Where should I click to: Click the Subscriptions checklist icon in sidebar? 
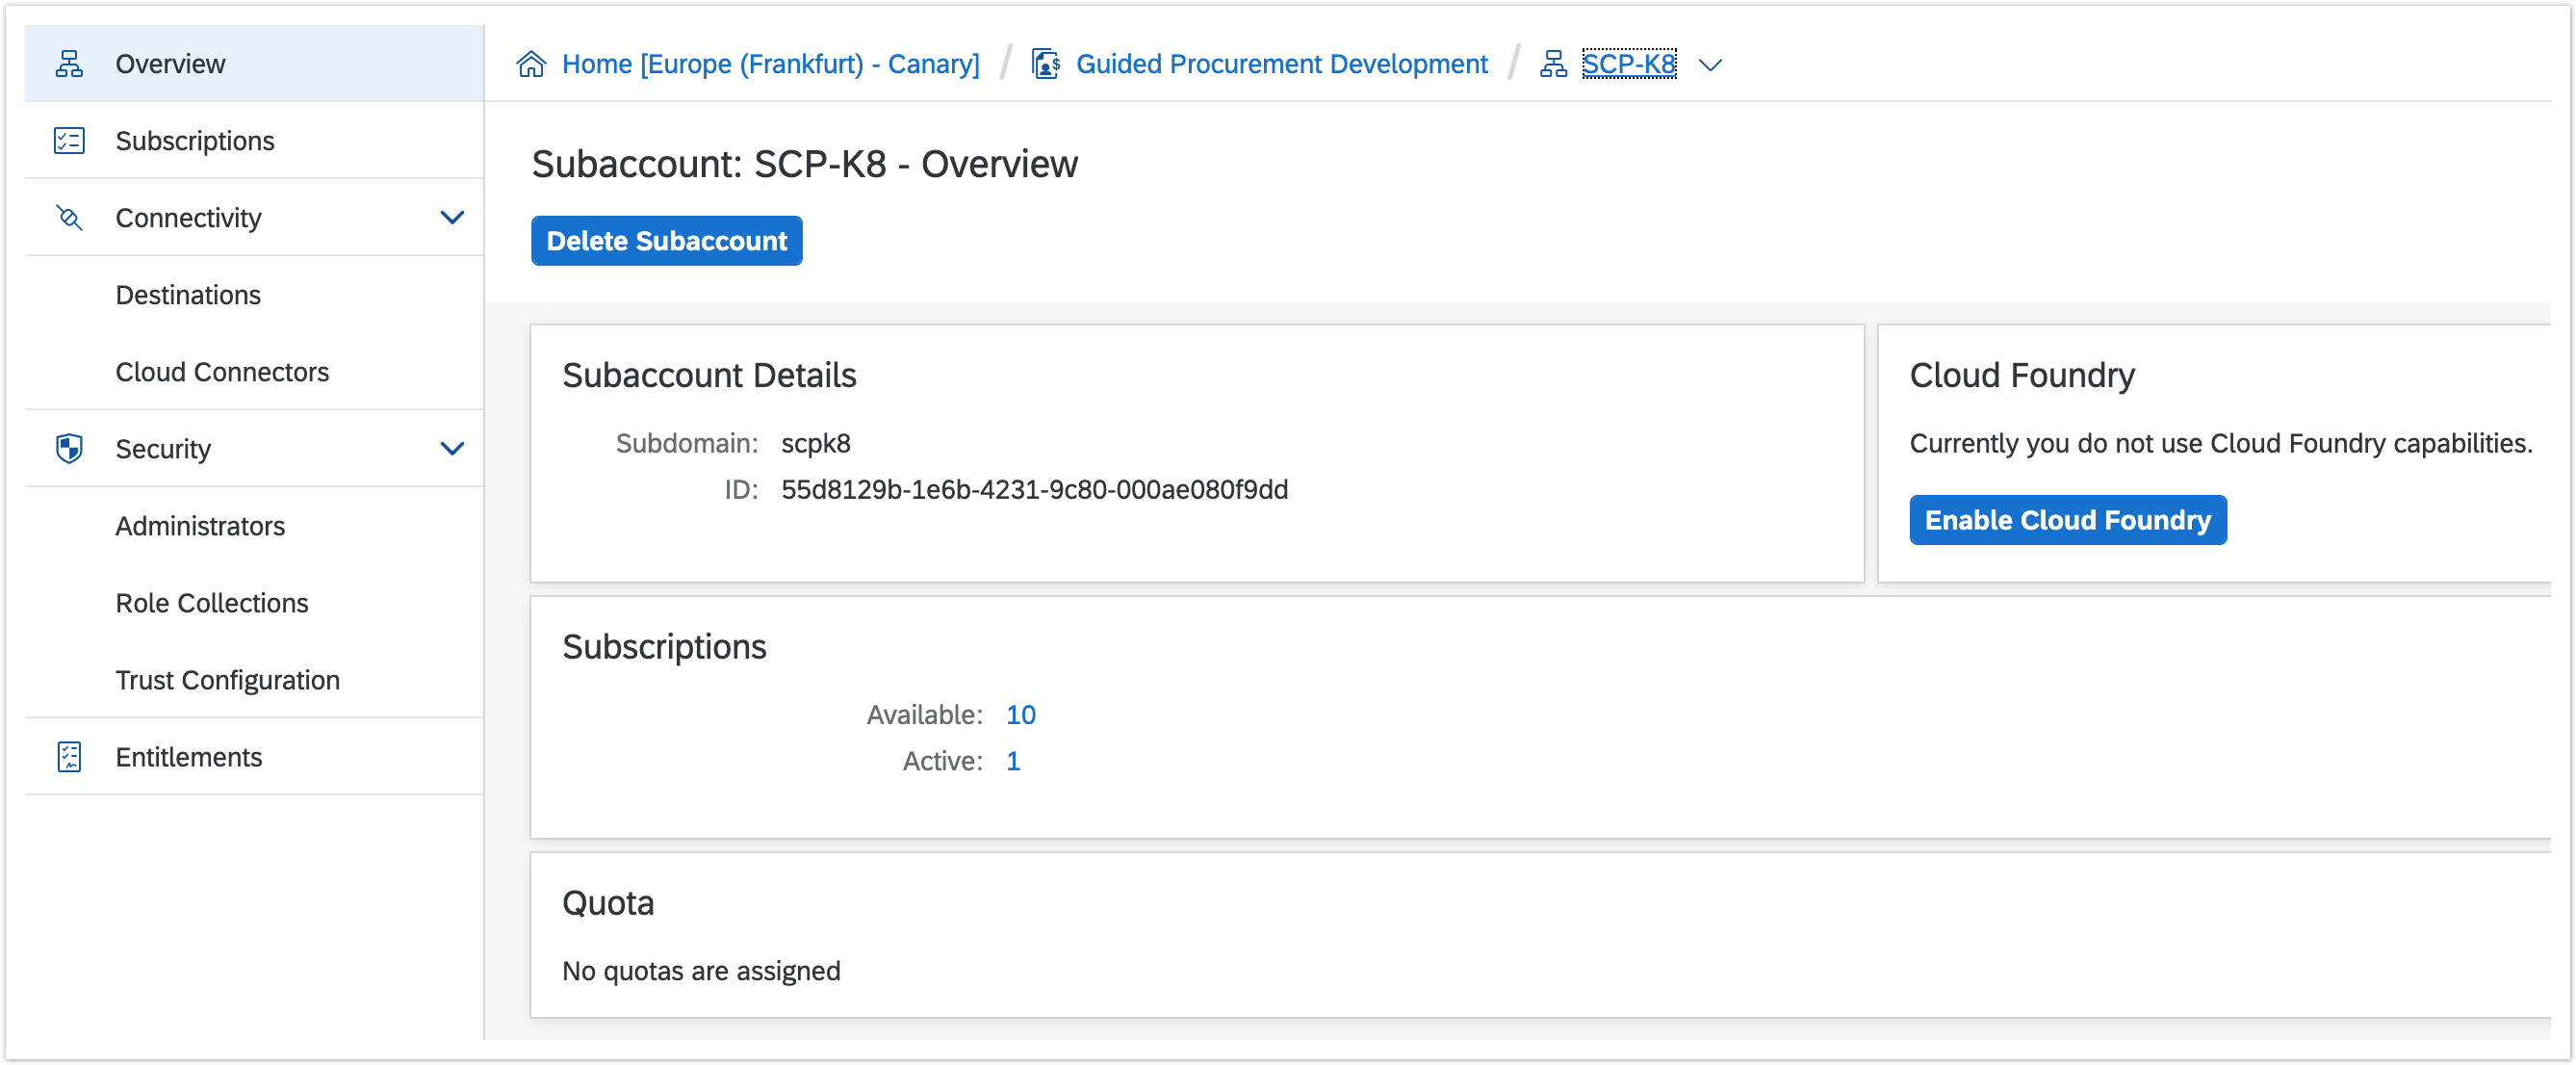[69, 141]
